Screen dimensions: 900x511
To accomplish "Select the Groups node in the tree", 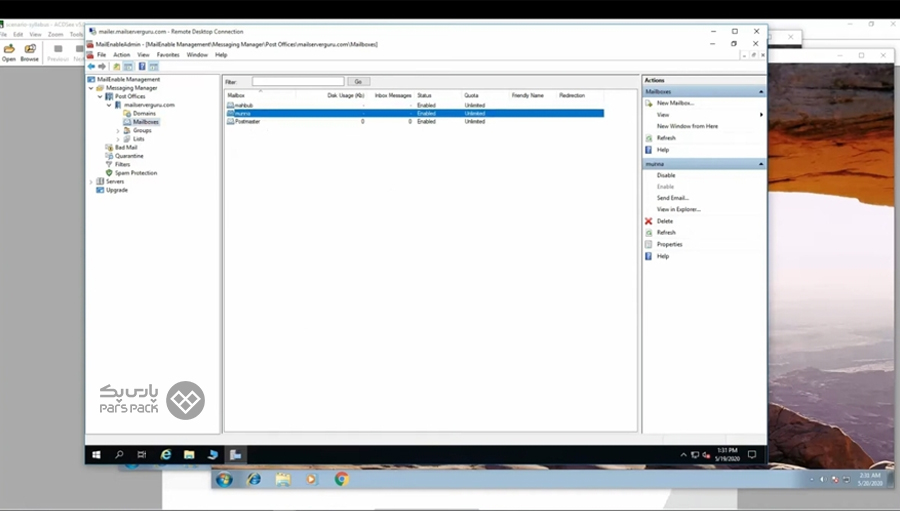I will 142,130.
